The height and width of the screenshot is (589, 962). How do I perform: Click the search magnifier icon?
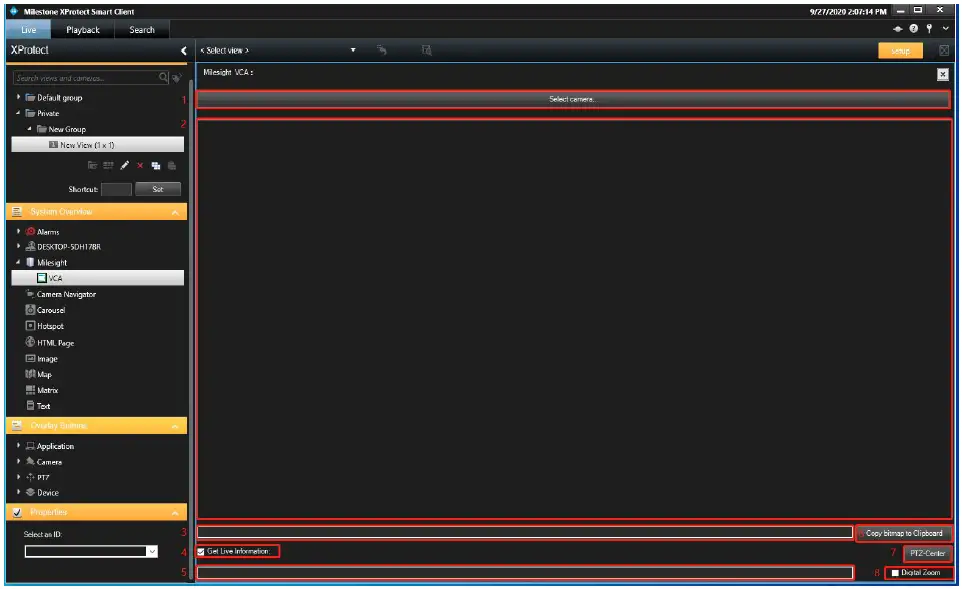click(163, 75)
